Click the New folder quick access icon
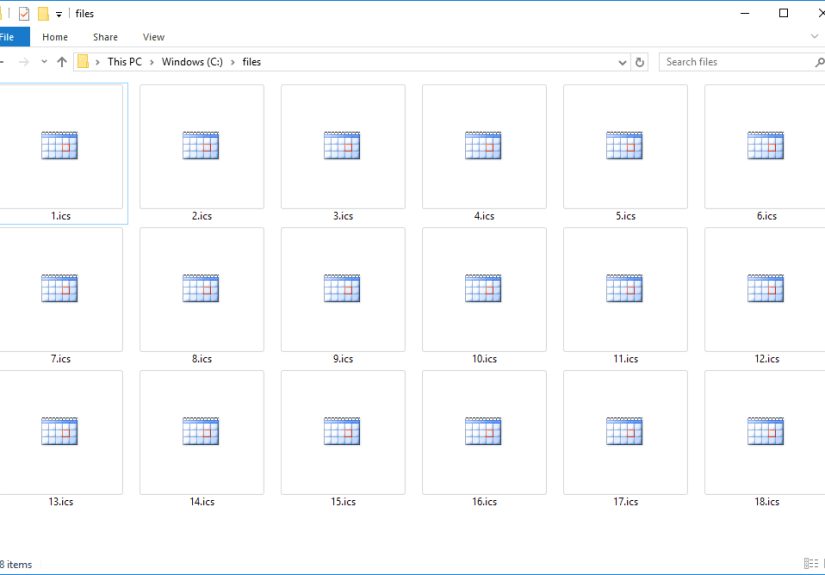The height and width of the screenshot is (575, 825). tap(43, 14)
